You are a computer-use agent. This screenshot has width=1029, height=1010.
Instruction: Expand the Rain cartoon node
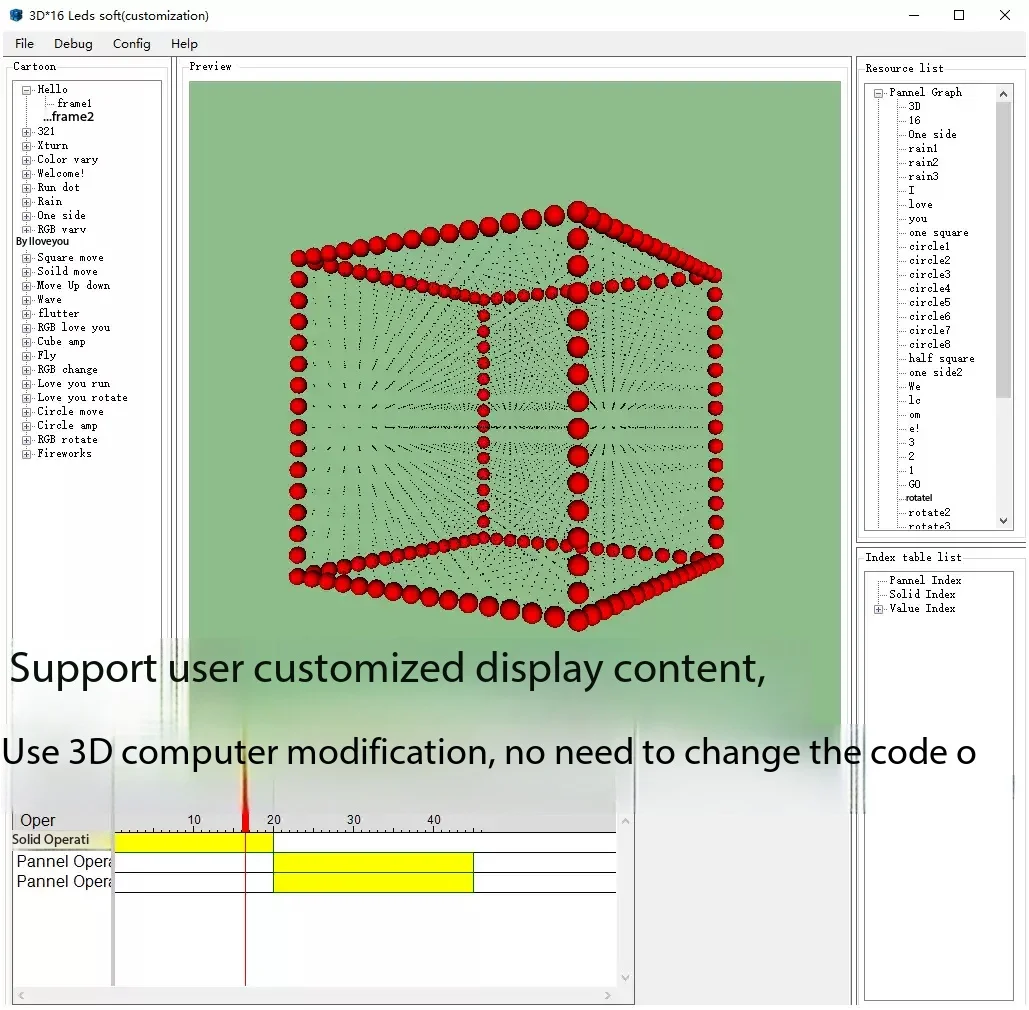pyautogui.click(x=26, y=202)
